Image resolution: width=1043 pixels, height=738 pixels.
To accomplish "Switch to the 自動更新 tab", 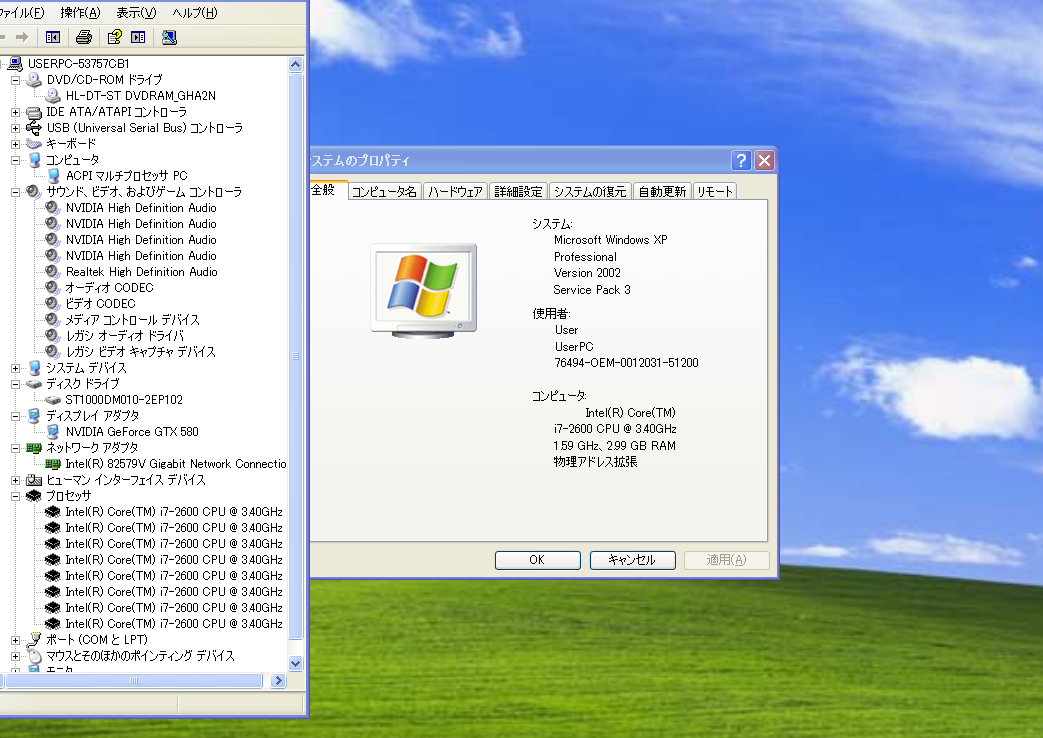I will tap(663, 192).
